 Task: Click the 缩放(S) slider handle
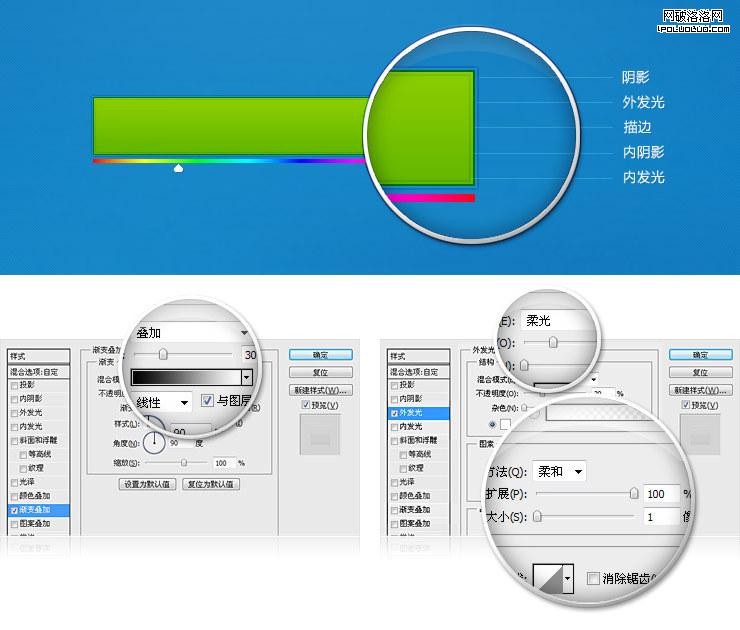click(x=184, y=463)
